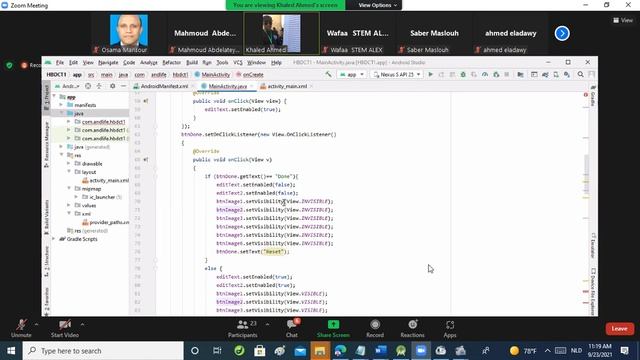640x360 pixels.
Task: Open the Edit menu in Android Studio
Action: click(73, 62)
